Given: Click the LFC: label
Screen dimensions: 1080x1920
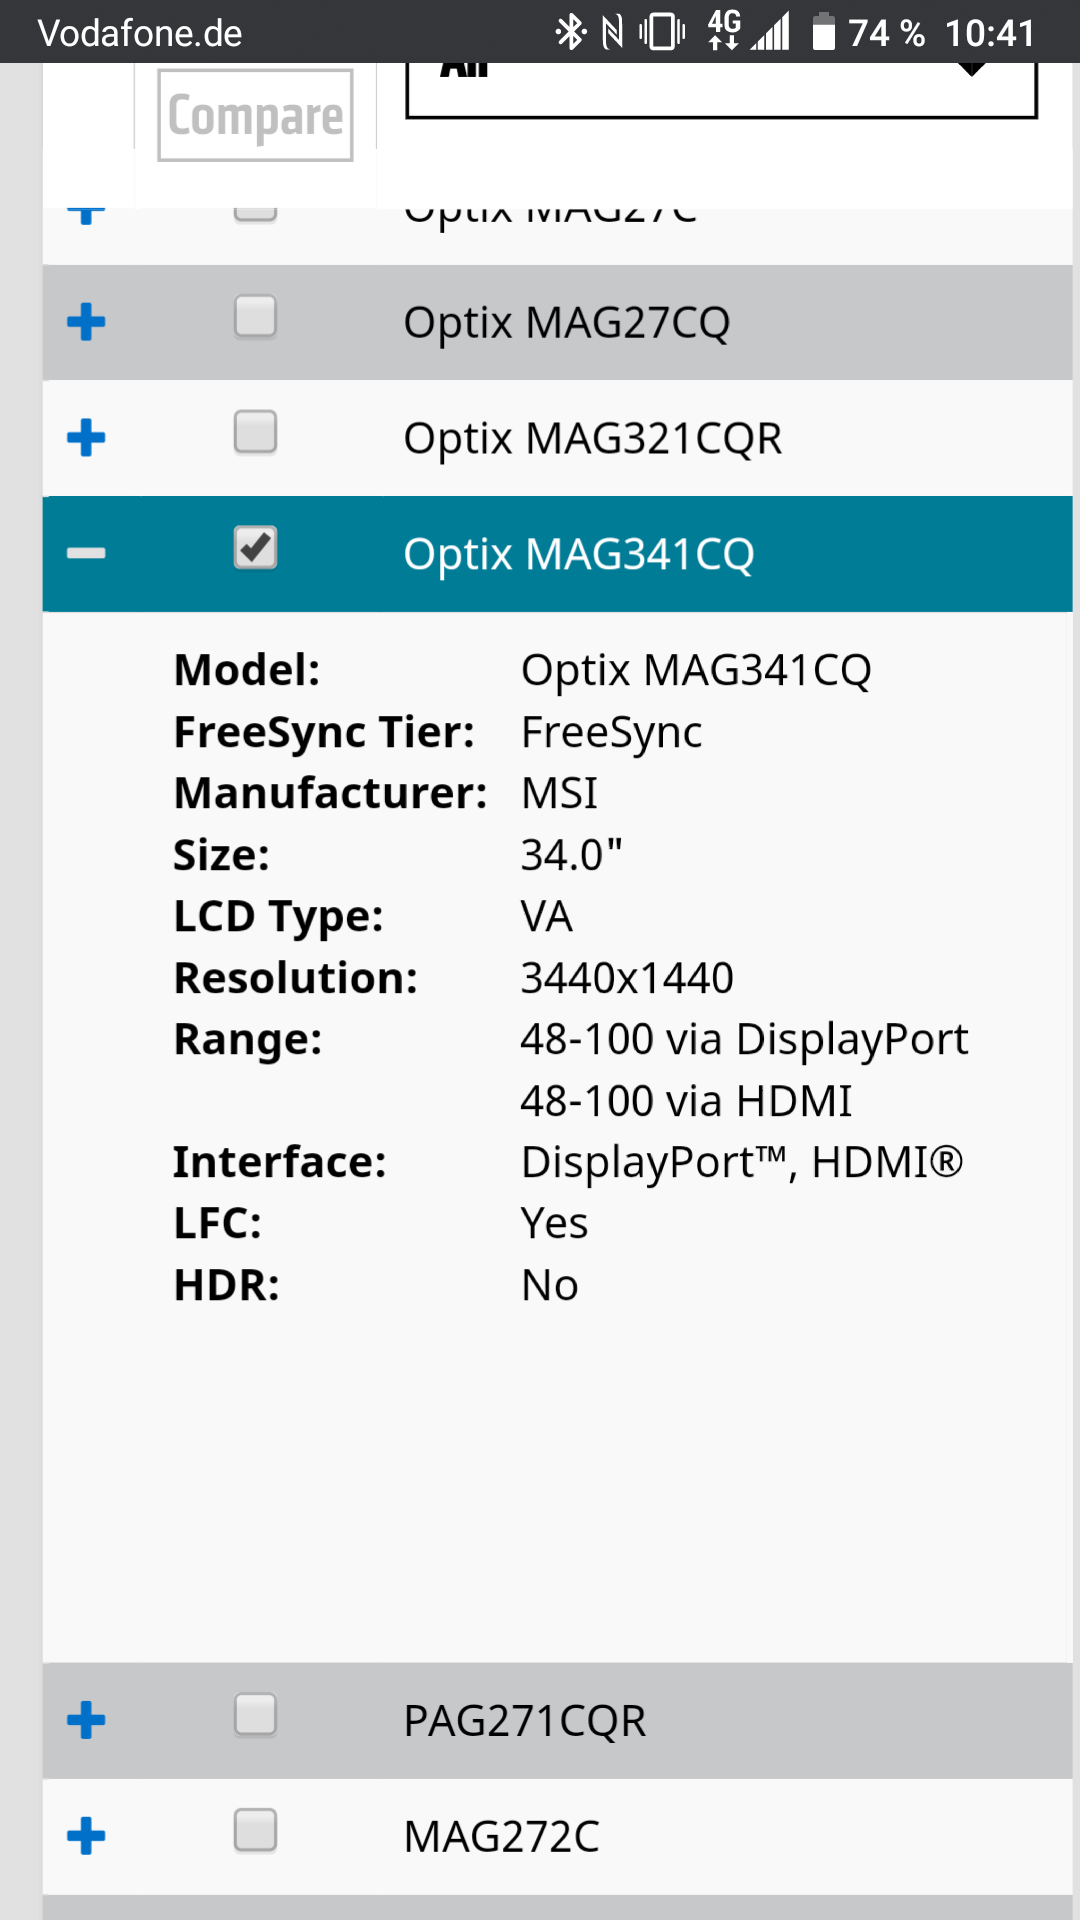Looking at the screenshot, I should click(217, 1224).
